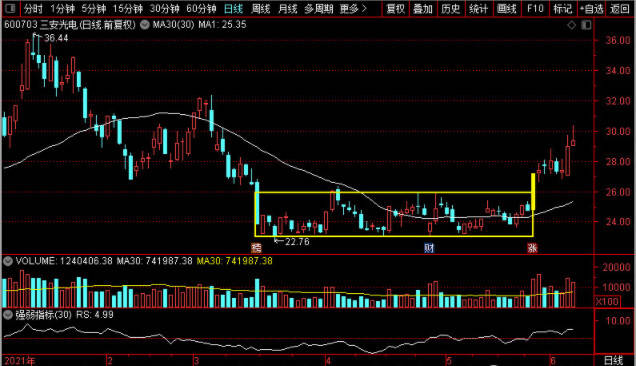Screen dimensions: 636x366
Task: Expand the 更多 period options
Action: 353,9
